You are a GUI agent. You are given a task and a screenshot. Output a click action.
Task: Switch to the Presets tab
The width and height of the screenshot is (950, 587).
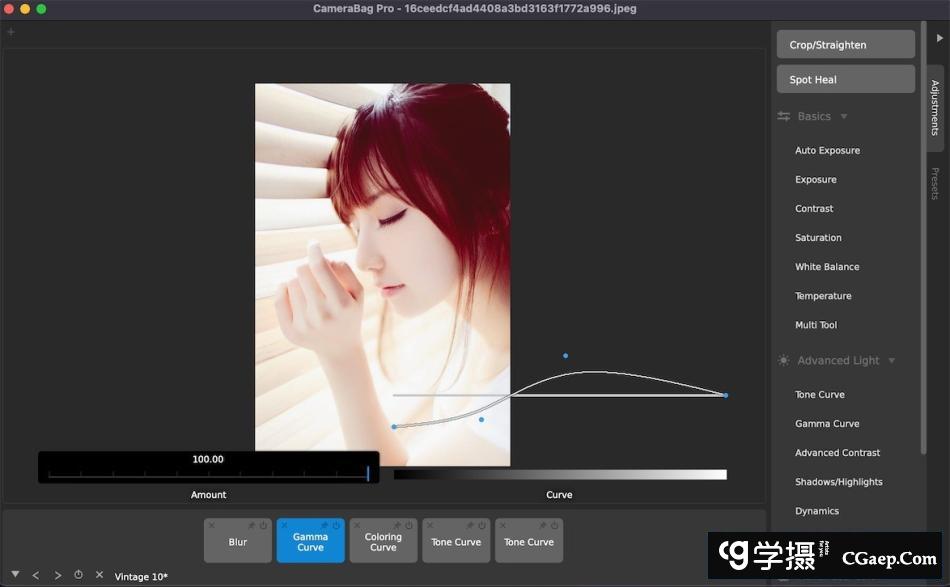(935, 183)
